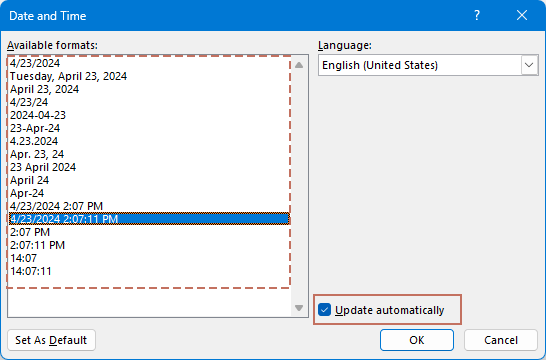
Task: Choose the 2024-04-23 date format
Action: tap(38, 115)
